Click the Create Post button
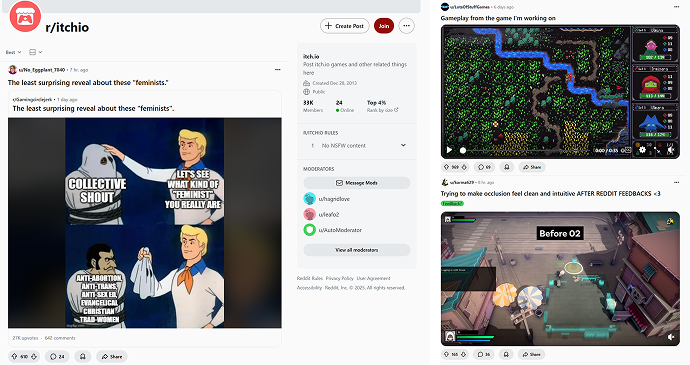The width and height of the screenshot is (690, 365). point(345,26)
